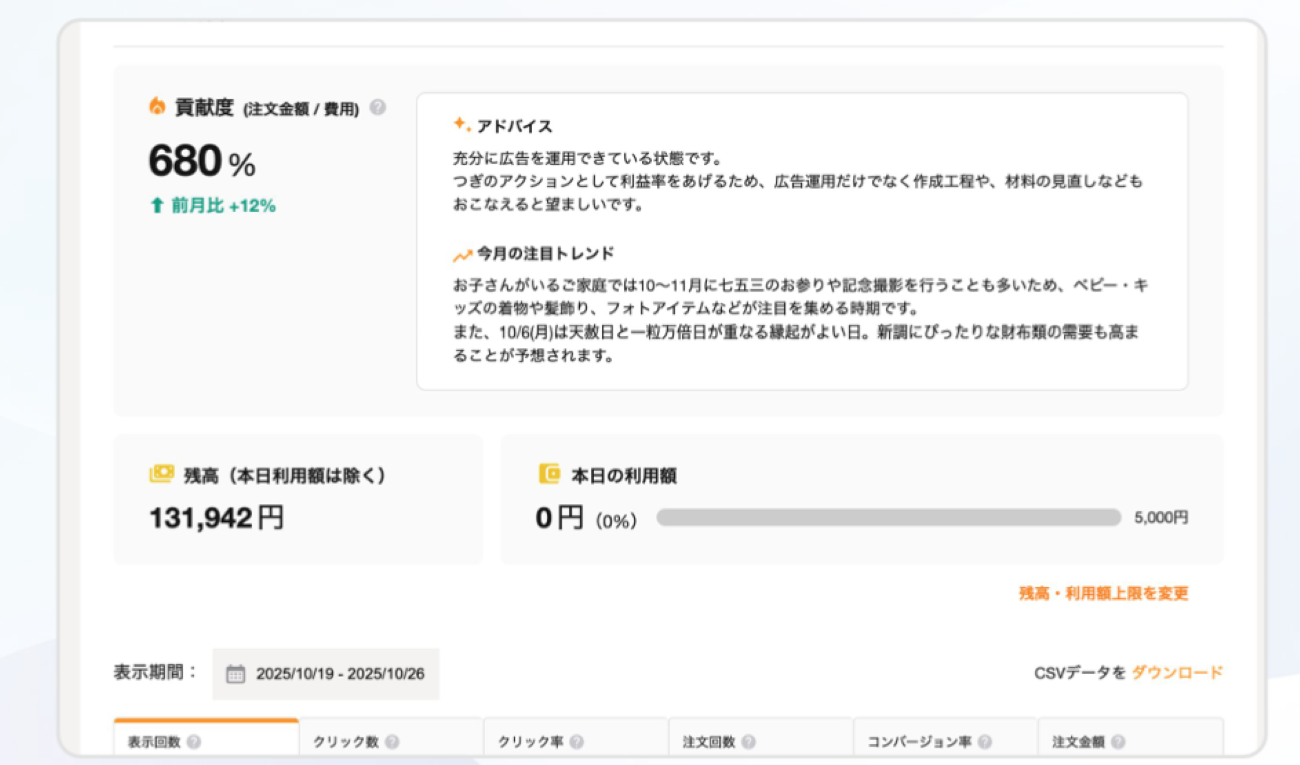Open the help tooltip for クリック数
1300x765 pixels.
[x=392, y=742]
